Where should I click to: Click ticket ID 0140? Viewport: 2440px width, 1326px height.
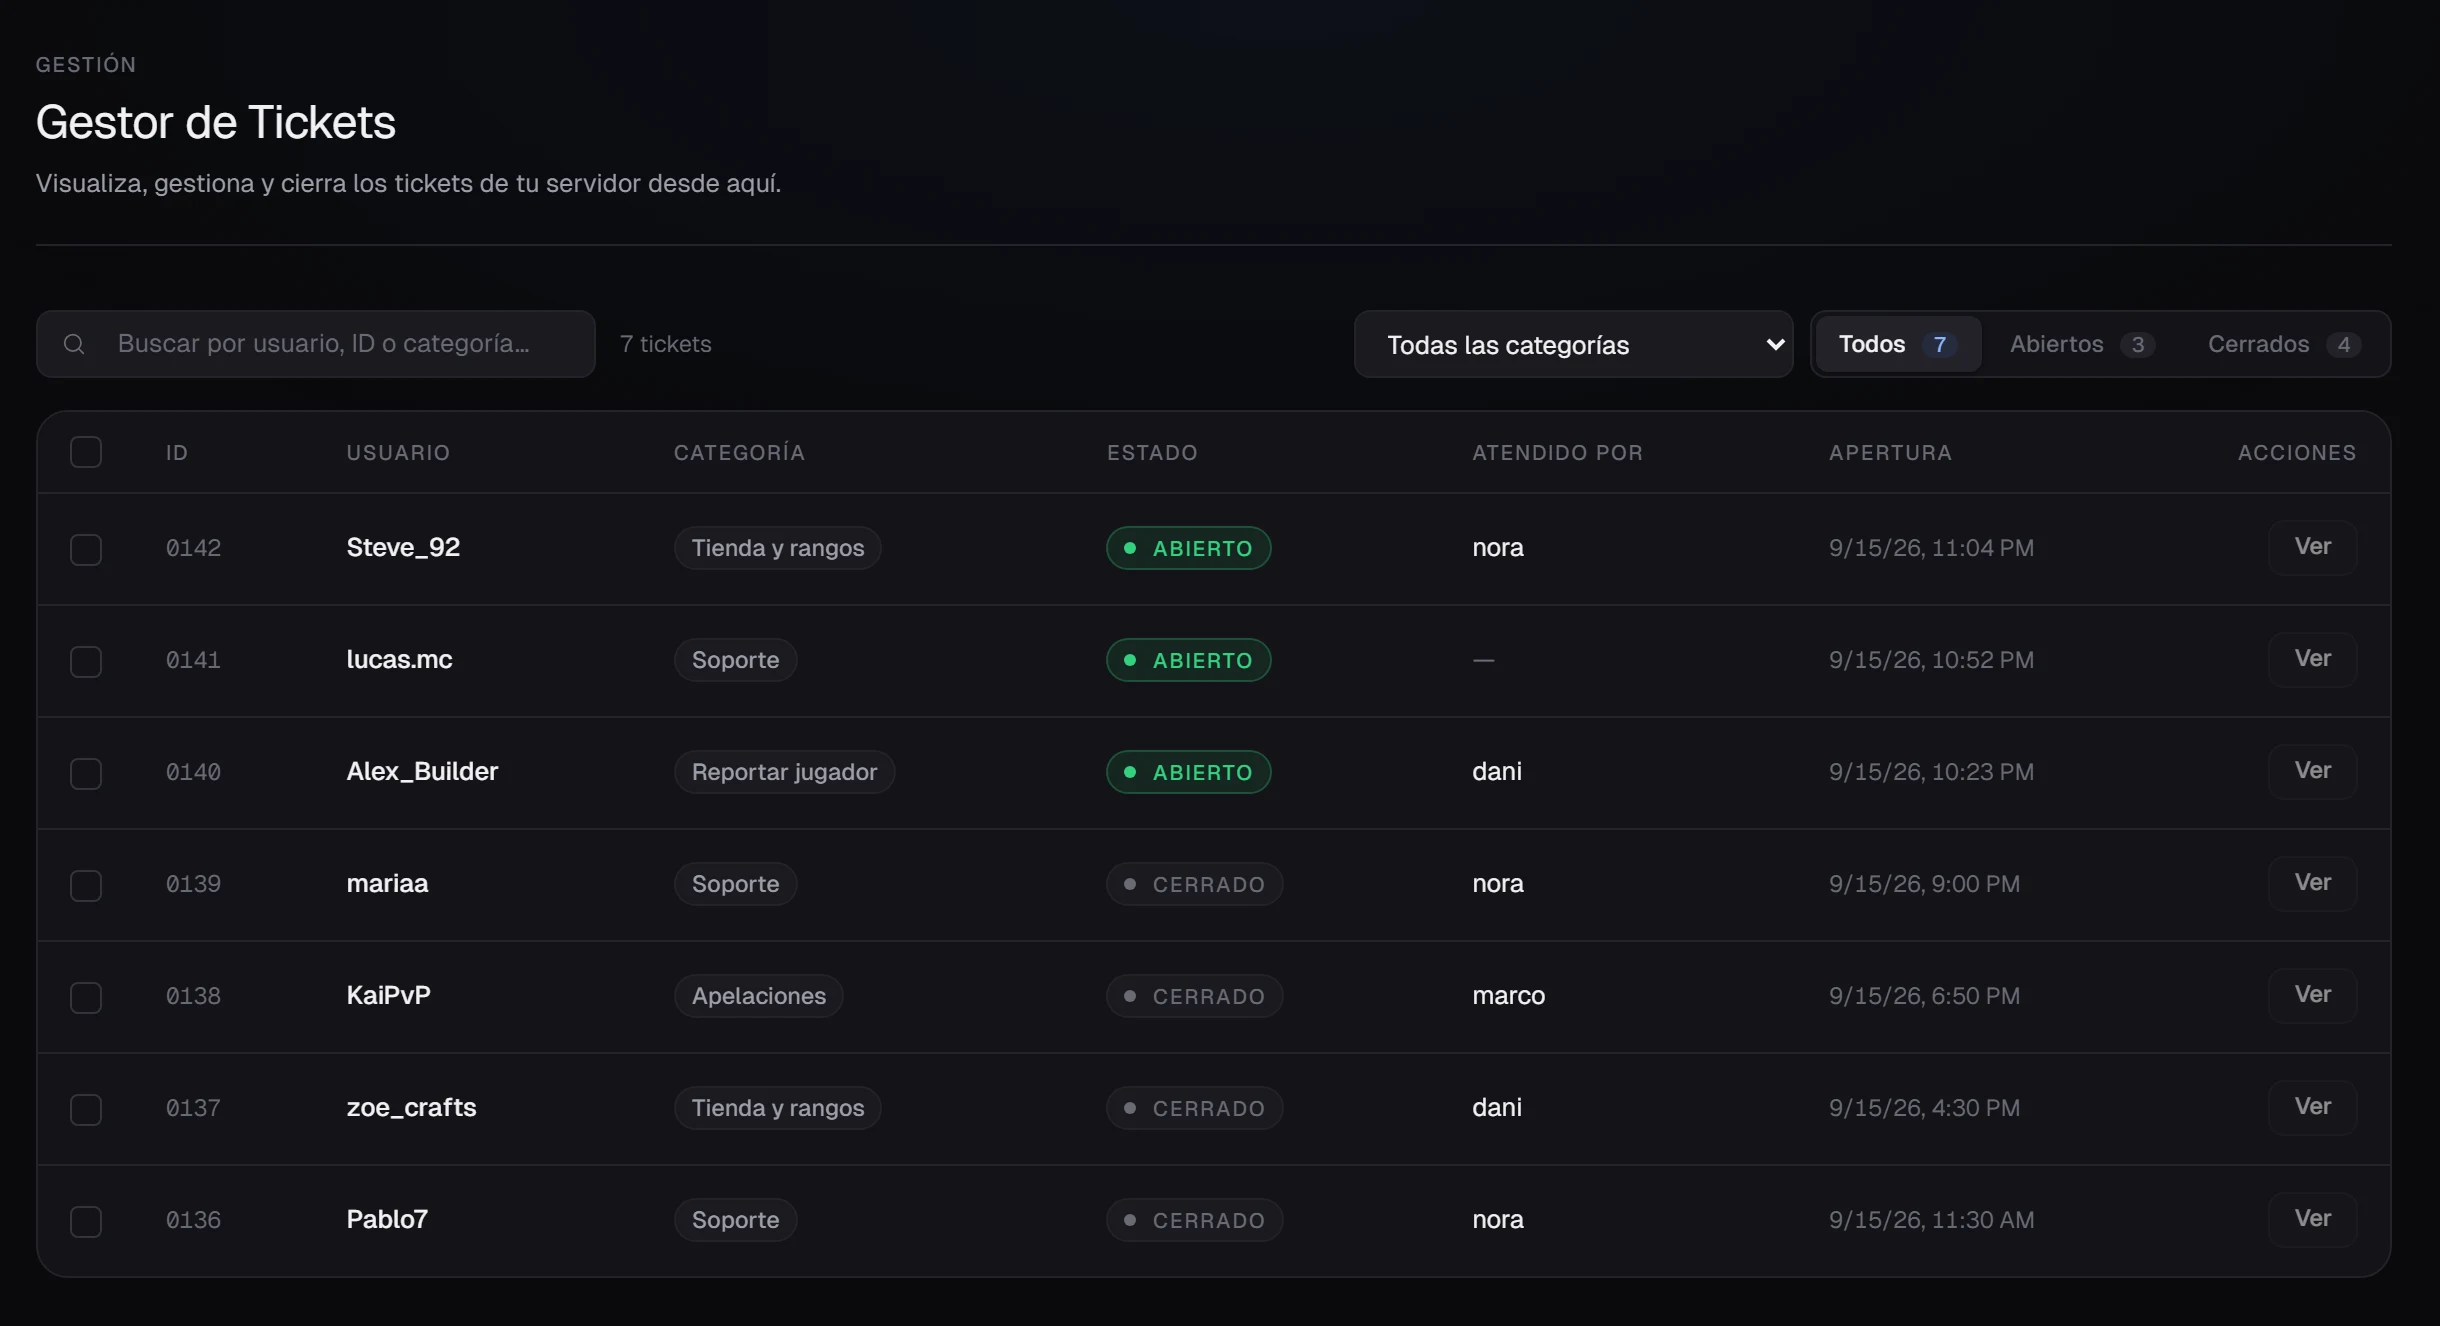click(193, 772)
